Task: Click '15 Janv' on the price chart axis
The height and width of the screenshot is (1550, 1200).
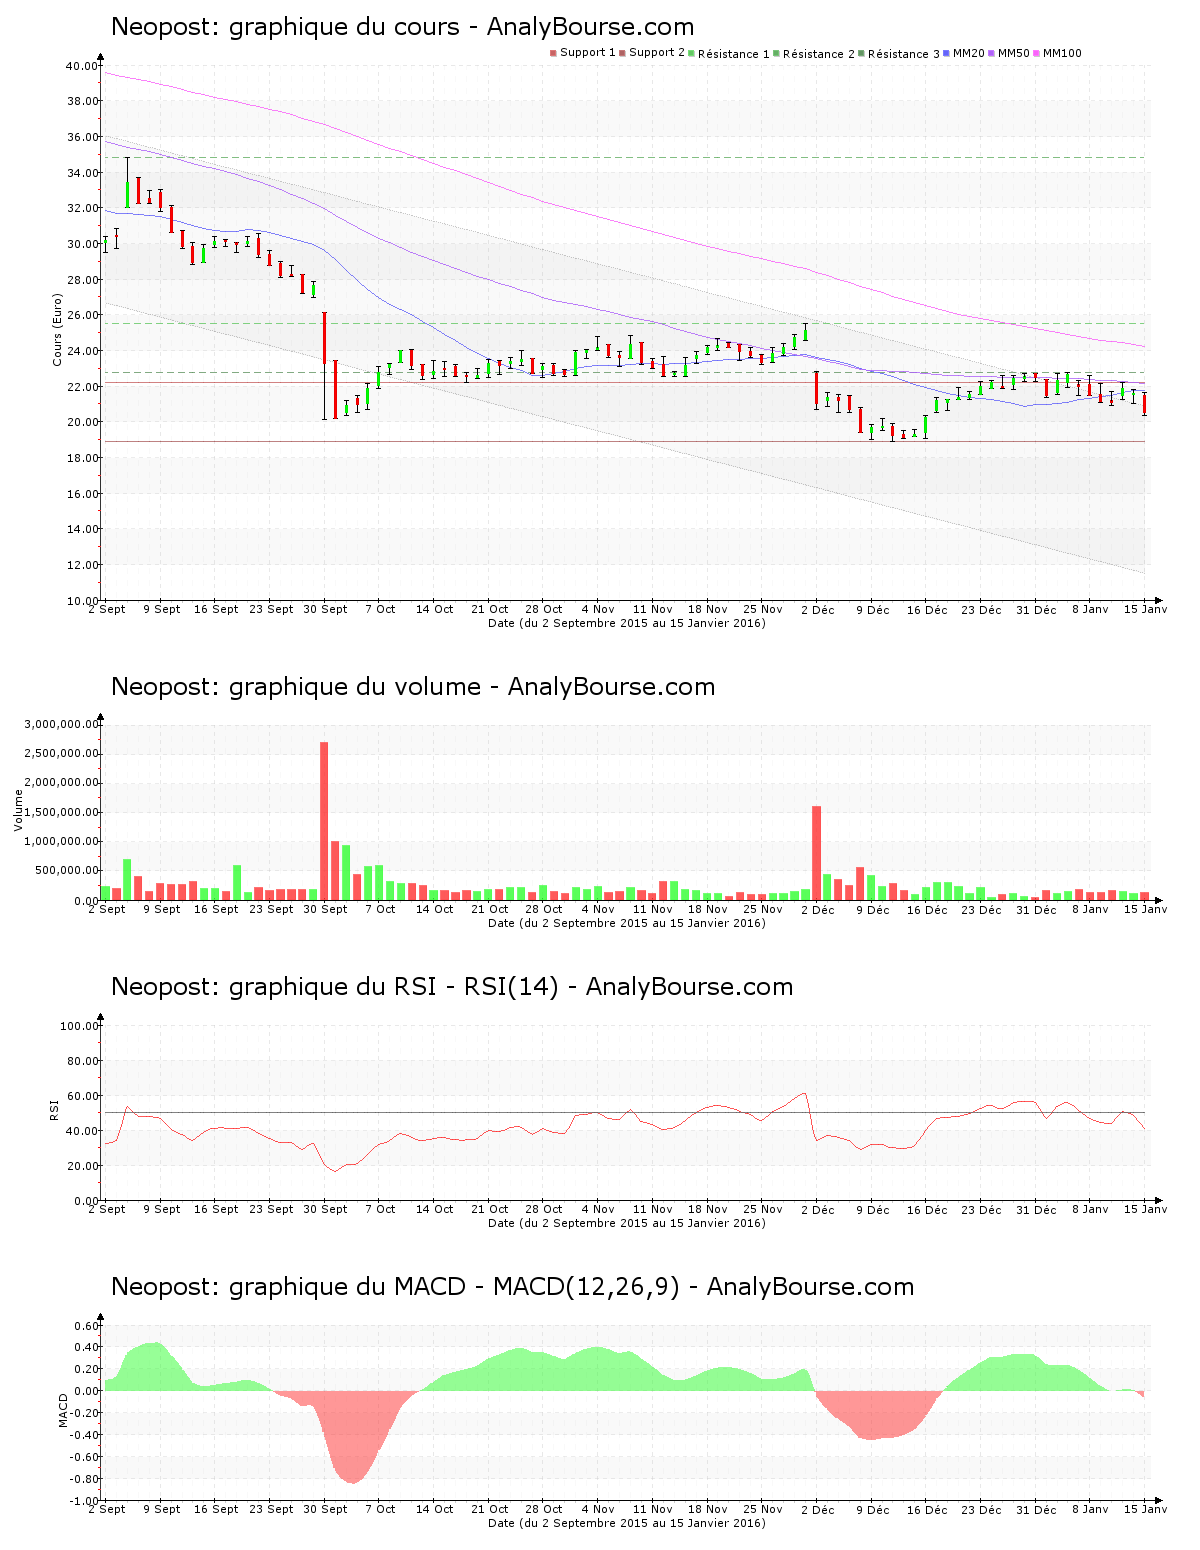Action: pos(1145,609)
